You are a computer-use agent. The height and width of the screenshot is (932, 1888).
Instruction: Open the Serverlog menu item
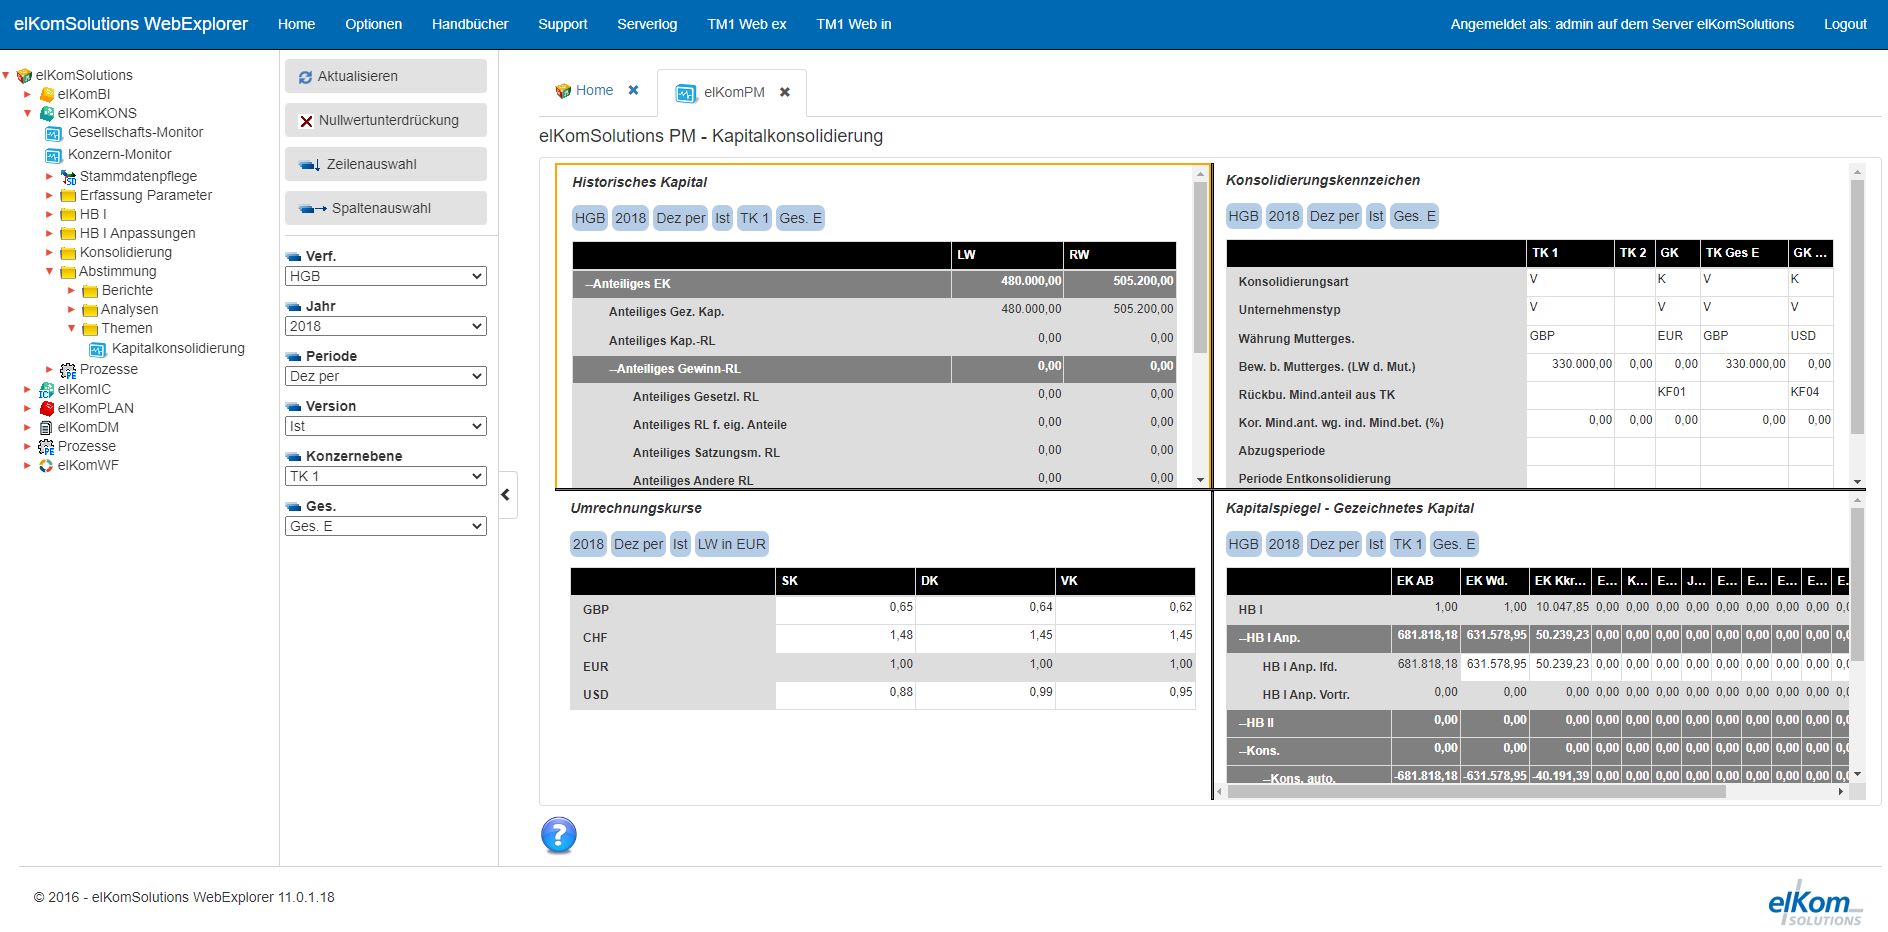coord(647,24)
